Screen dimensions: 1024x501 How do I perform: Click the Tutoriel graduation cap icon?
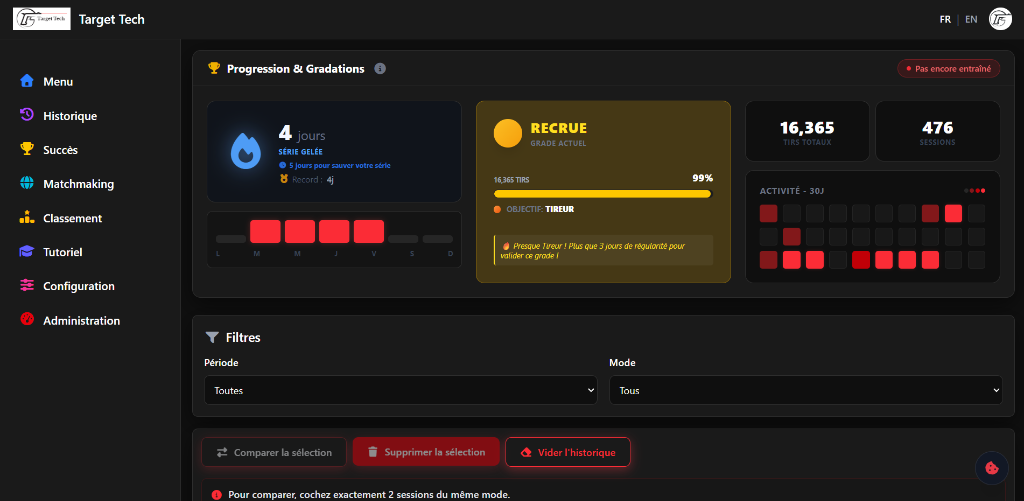[27, 251]
